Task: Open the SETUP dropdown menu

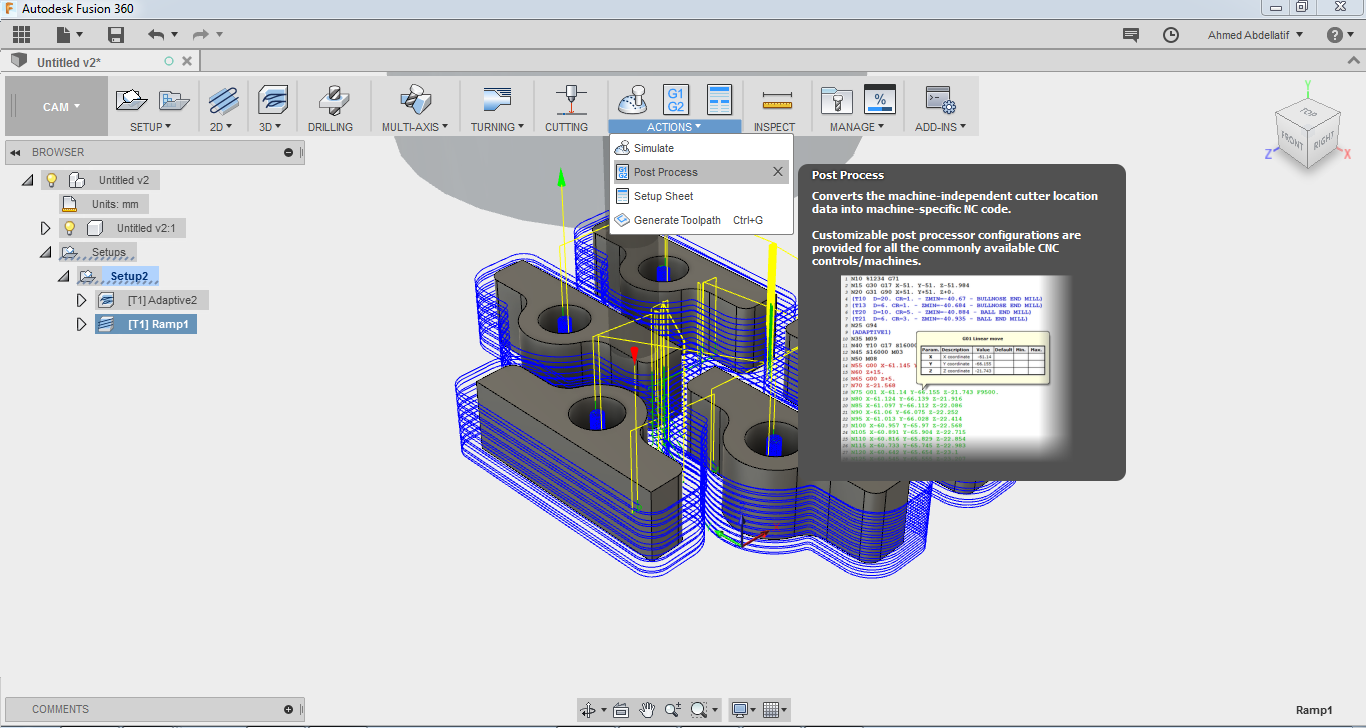Action: [151, 127]
